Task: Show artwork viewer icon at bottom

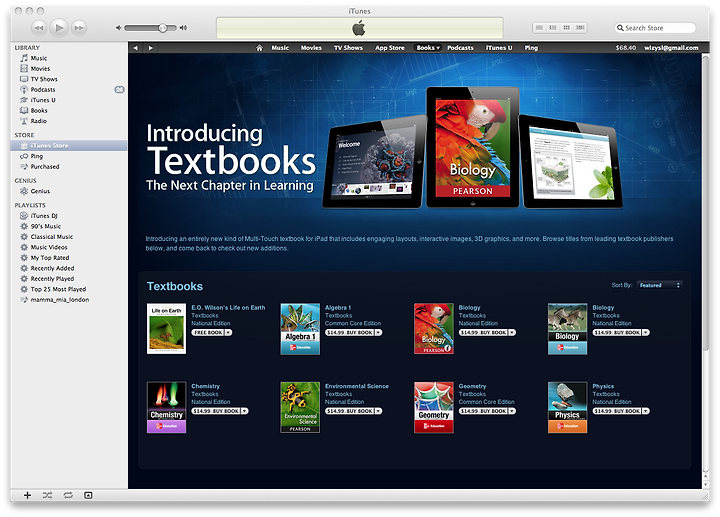Action: pos(88,495)
